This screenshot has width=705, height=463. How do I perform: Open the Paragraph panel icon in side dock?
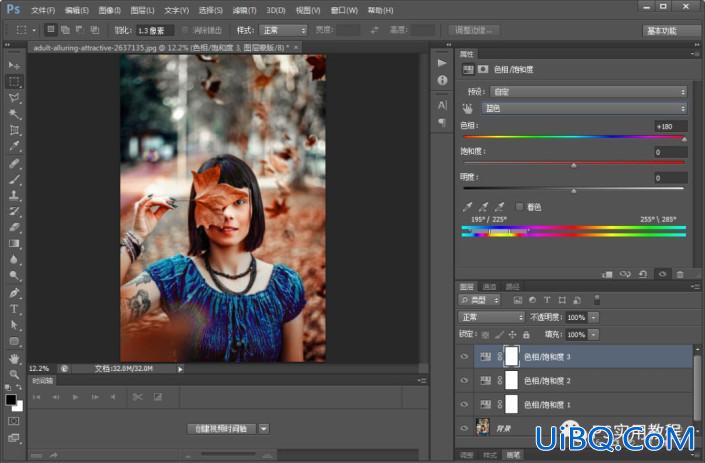point(442,122)
